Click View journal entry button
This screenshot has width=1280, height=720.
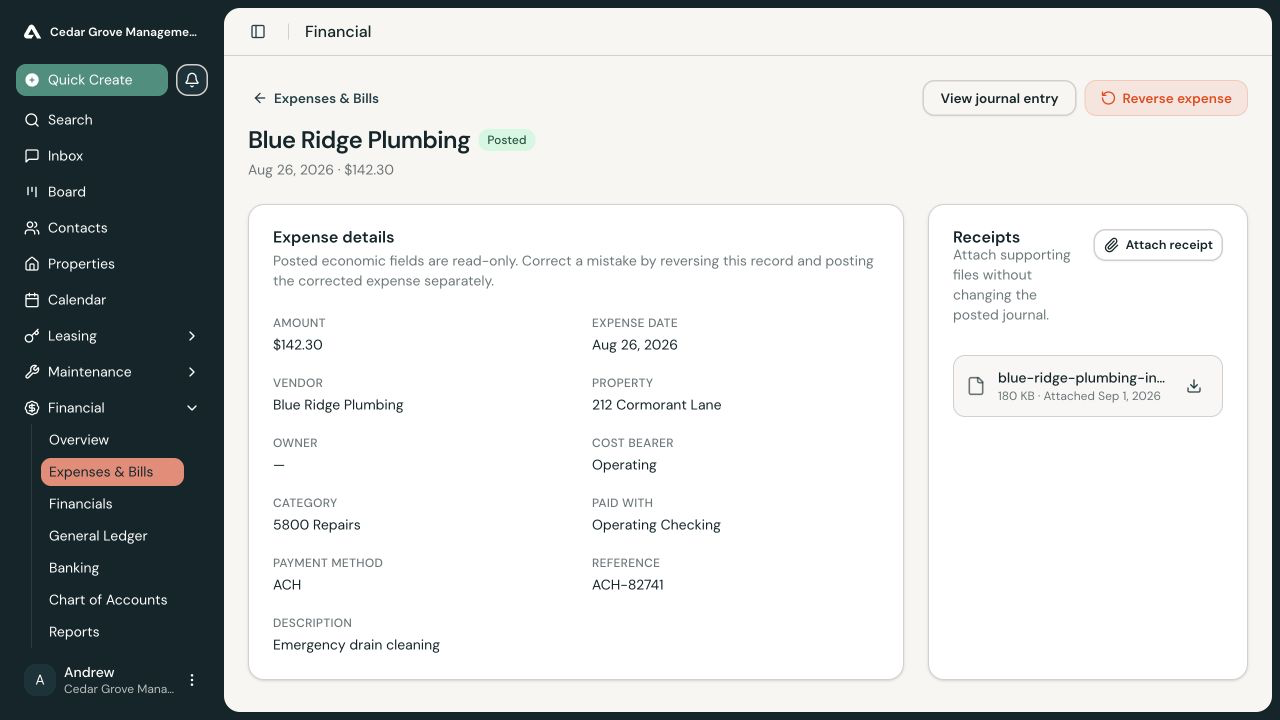[x=999, y=98]
